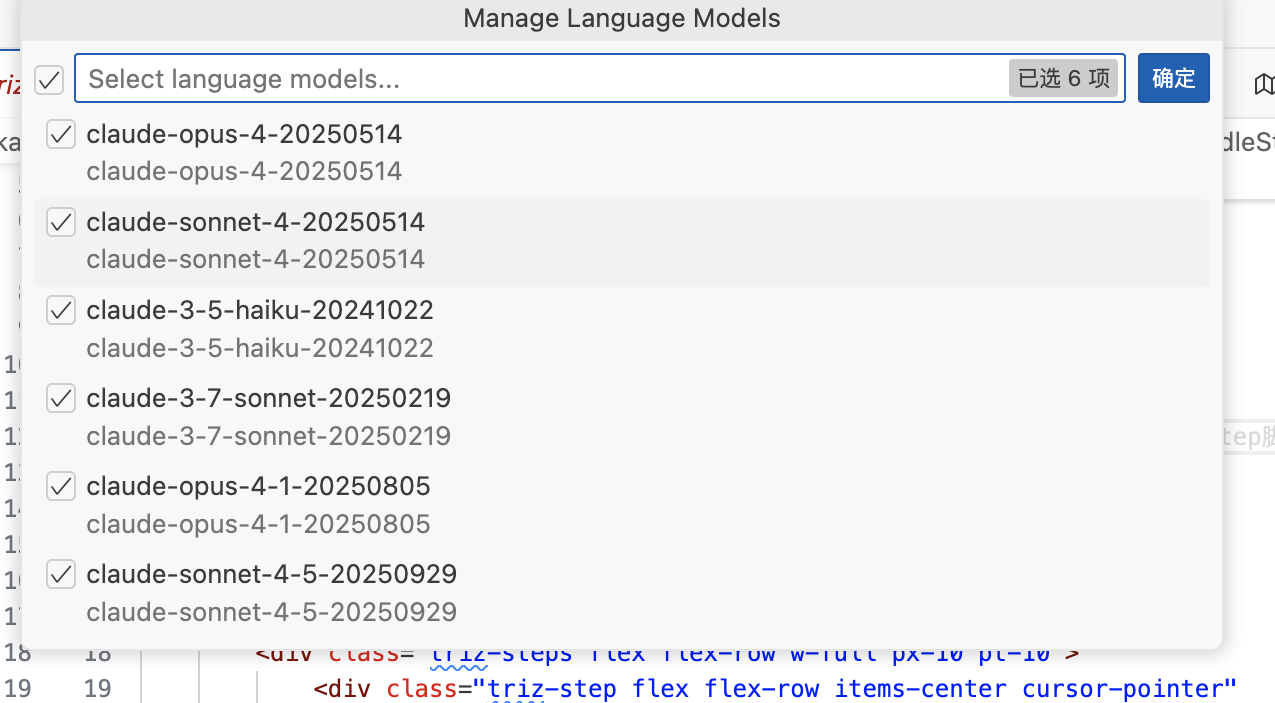The image size is (1275, 703).
Task: Toggle the claude-sonnet-4-5-20250929 checkbox
Action: tap(61, 575)
